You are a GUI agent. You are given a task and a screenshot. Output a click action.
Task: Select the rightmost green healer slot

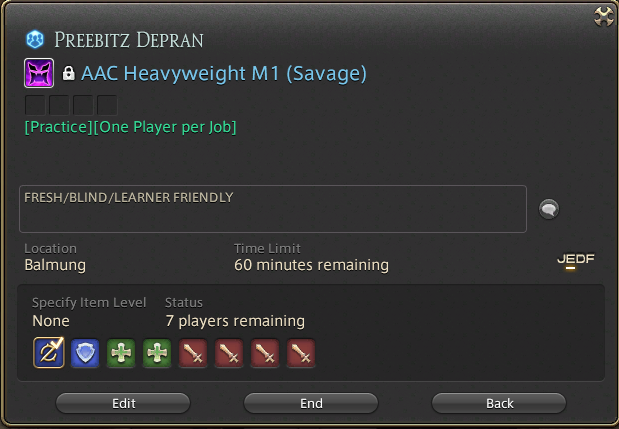pos(157,353)
